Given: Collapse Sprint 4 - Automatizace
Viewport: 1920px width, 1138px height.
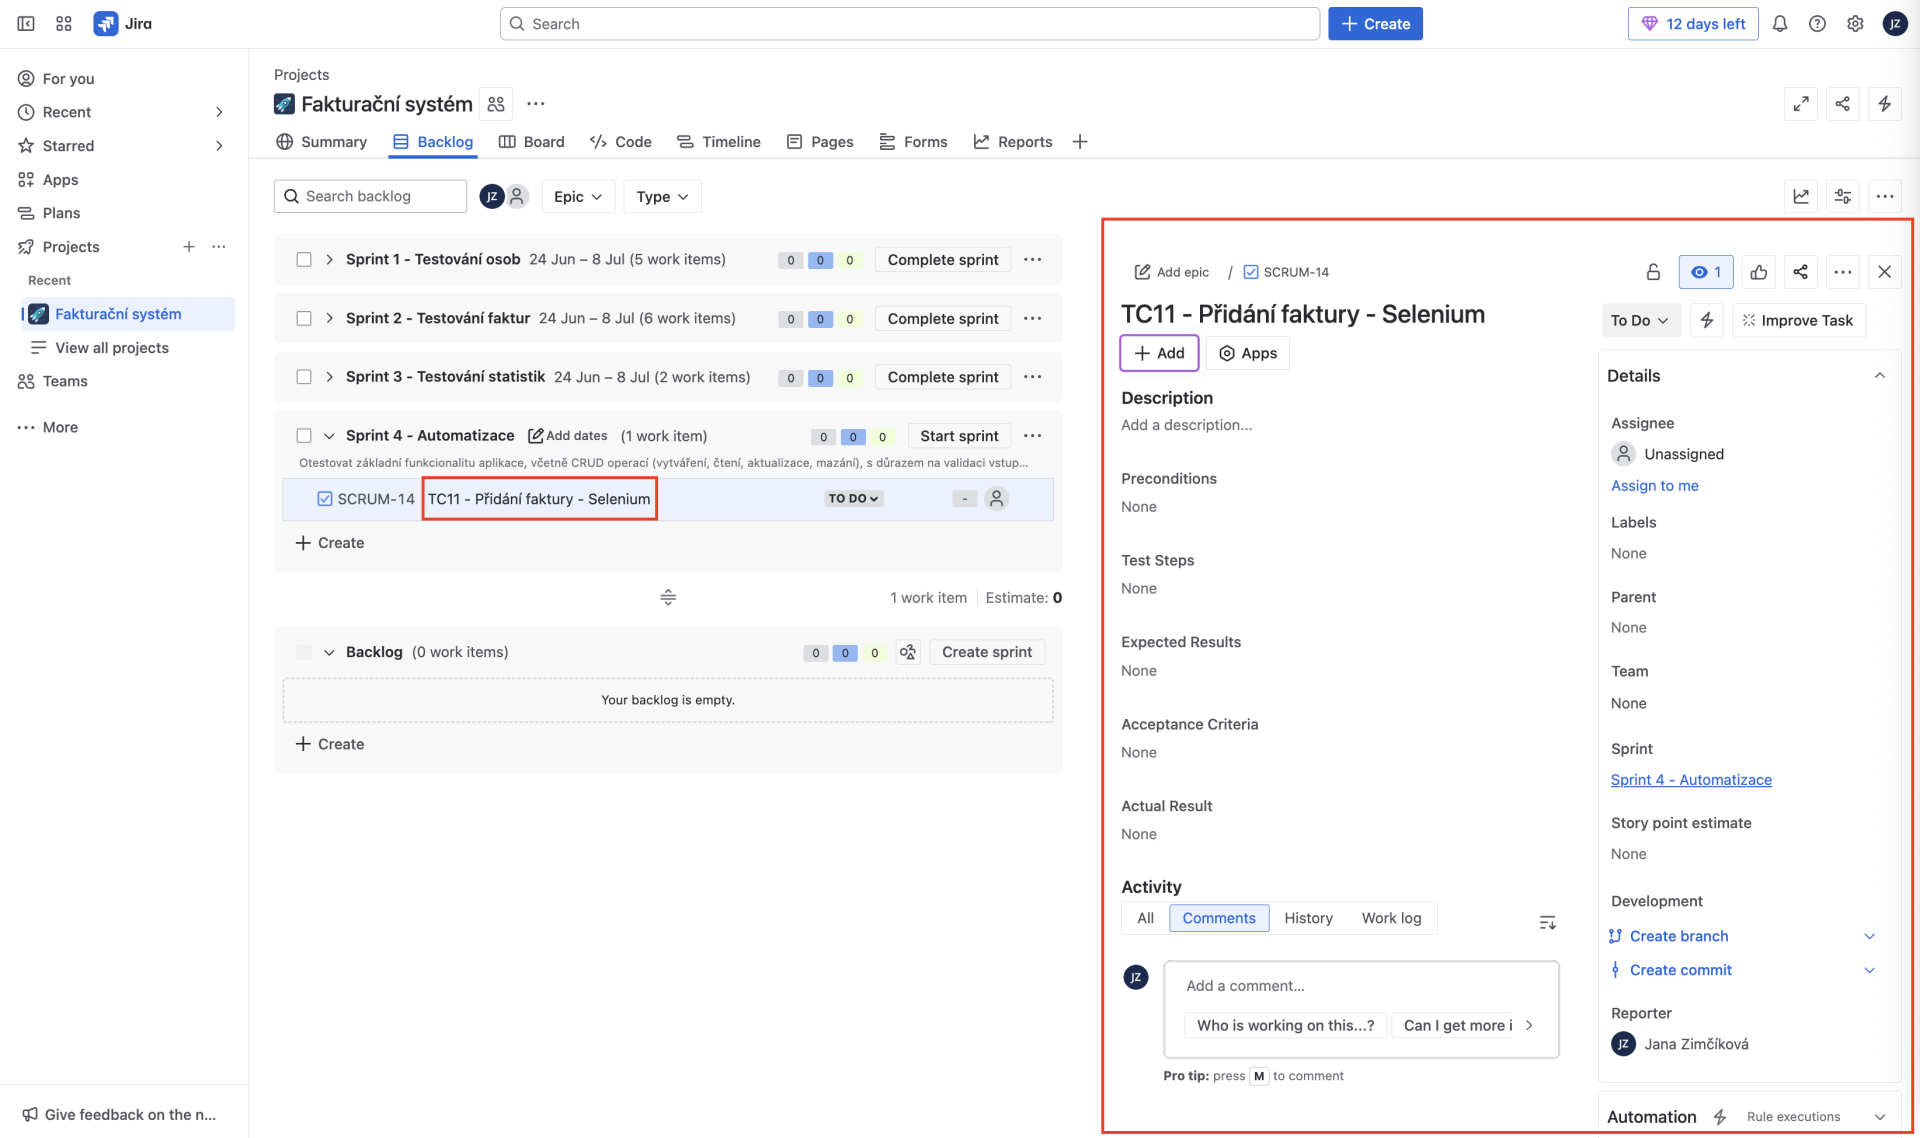Looking at the screenshot, I should pyautogui.click(x=329, y=436).
